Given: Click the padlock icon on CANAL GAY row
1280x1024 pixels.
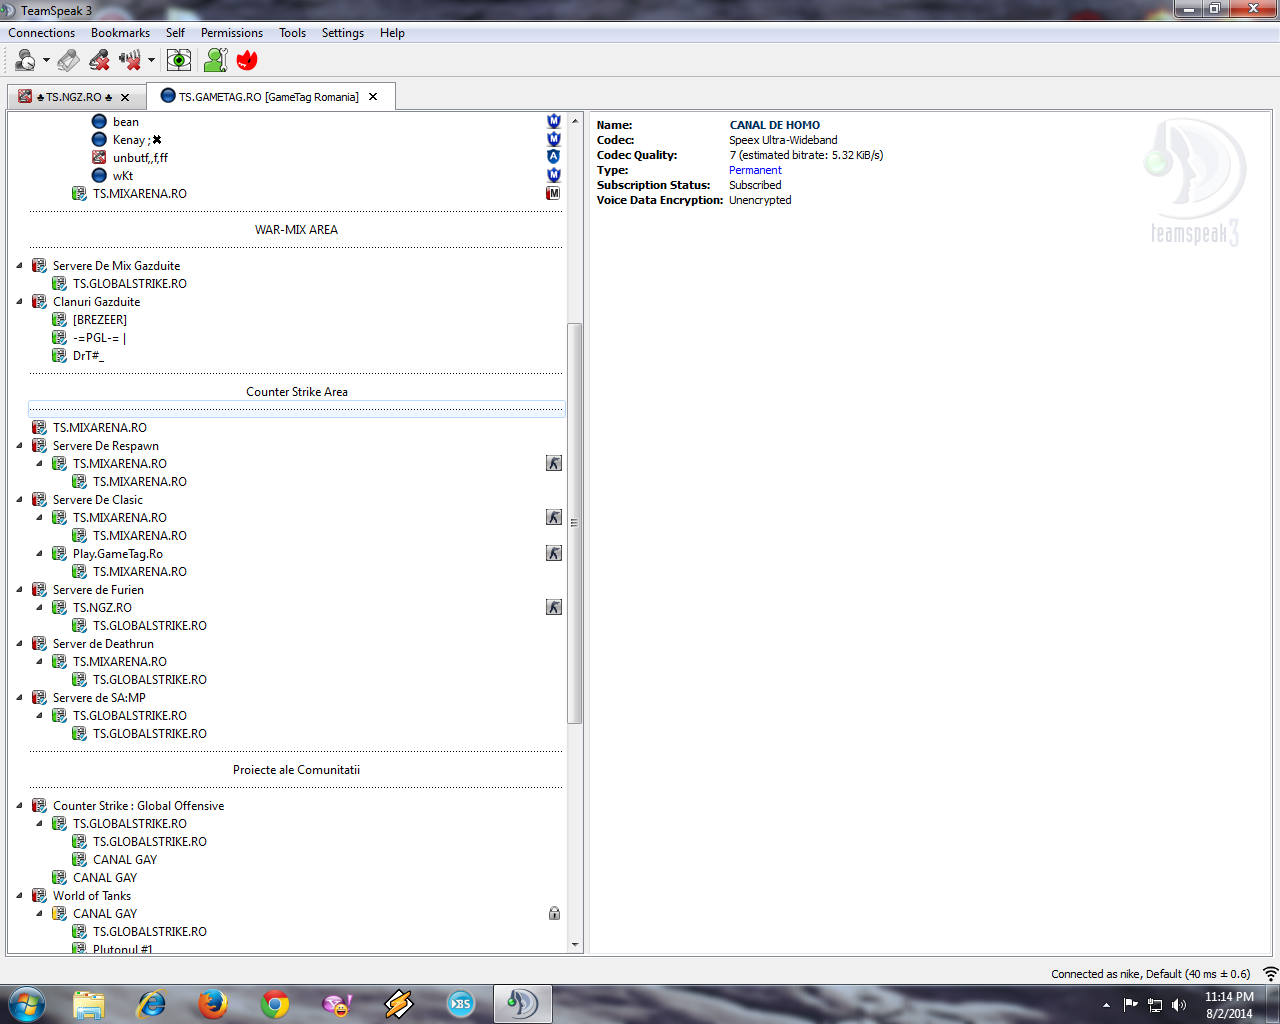Looking at the screenshot, I should [554, 913].
